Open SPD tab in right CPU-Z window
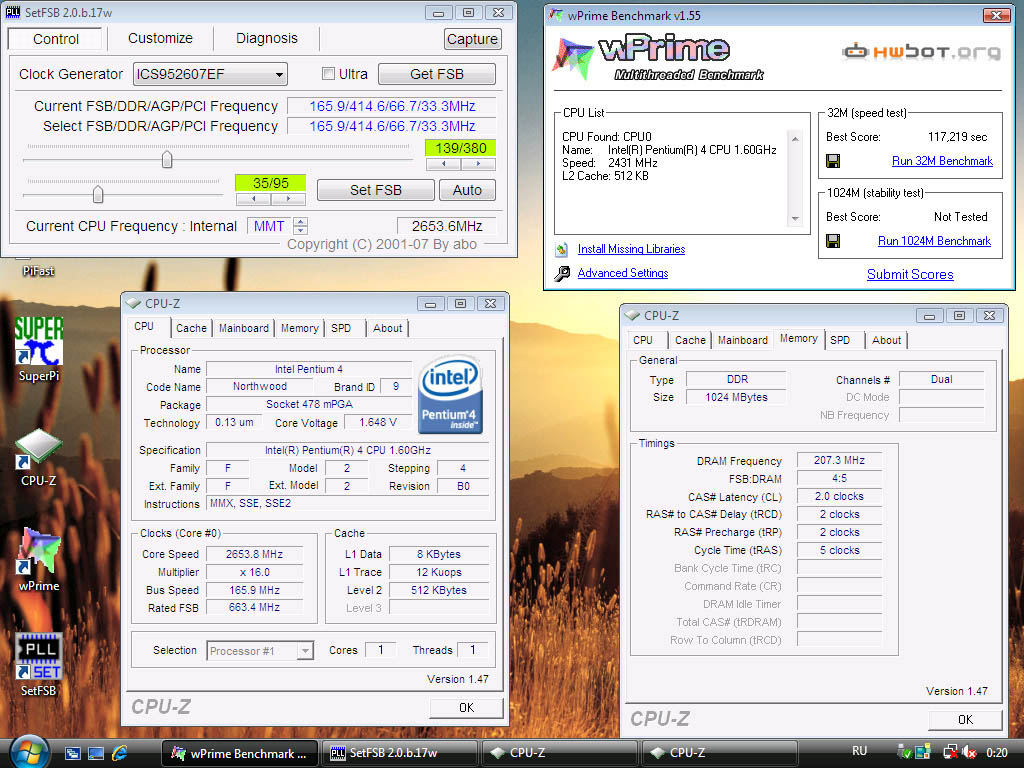Image resolution: width=1024 pixels, height=768 pixels. (x=840, y=340)
